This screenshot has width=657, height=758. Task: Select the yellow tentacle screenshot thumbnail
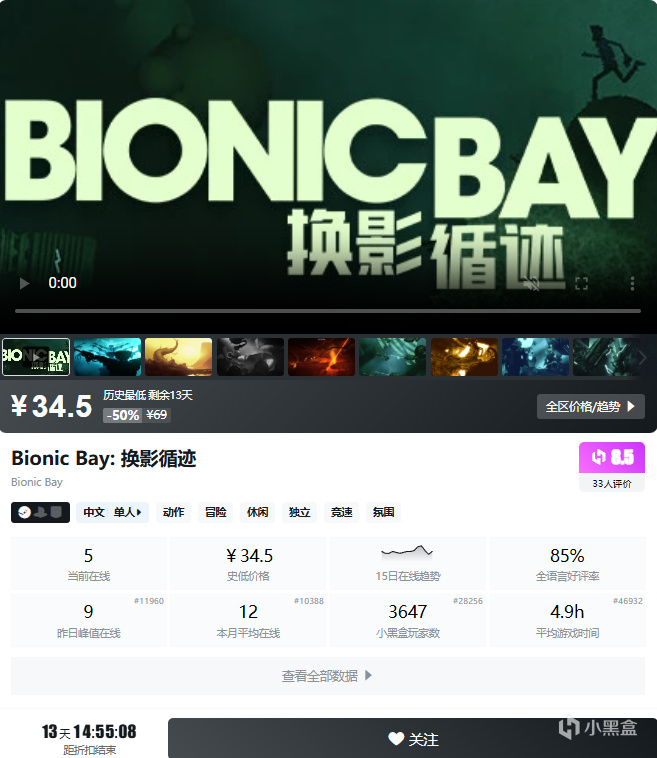tap(178, 357)
